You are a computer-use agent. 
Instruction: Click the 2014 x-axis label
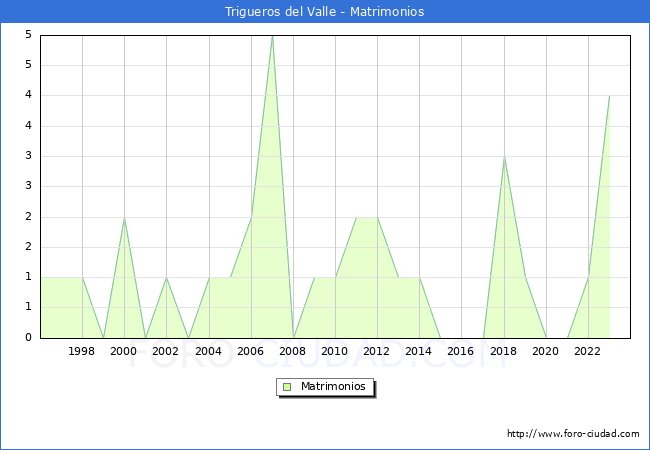419,351
